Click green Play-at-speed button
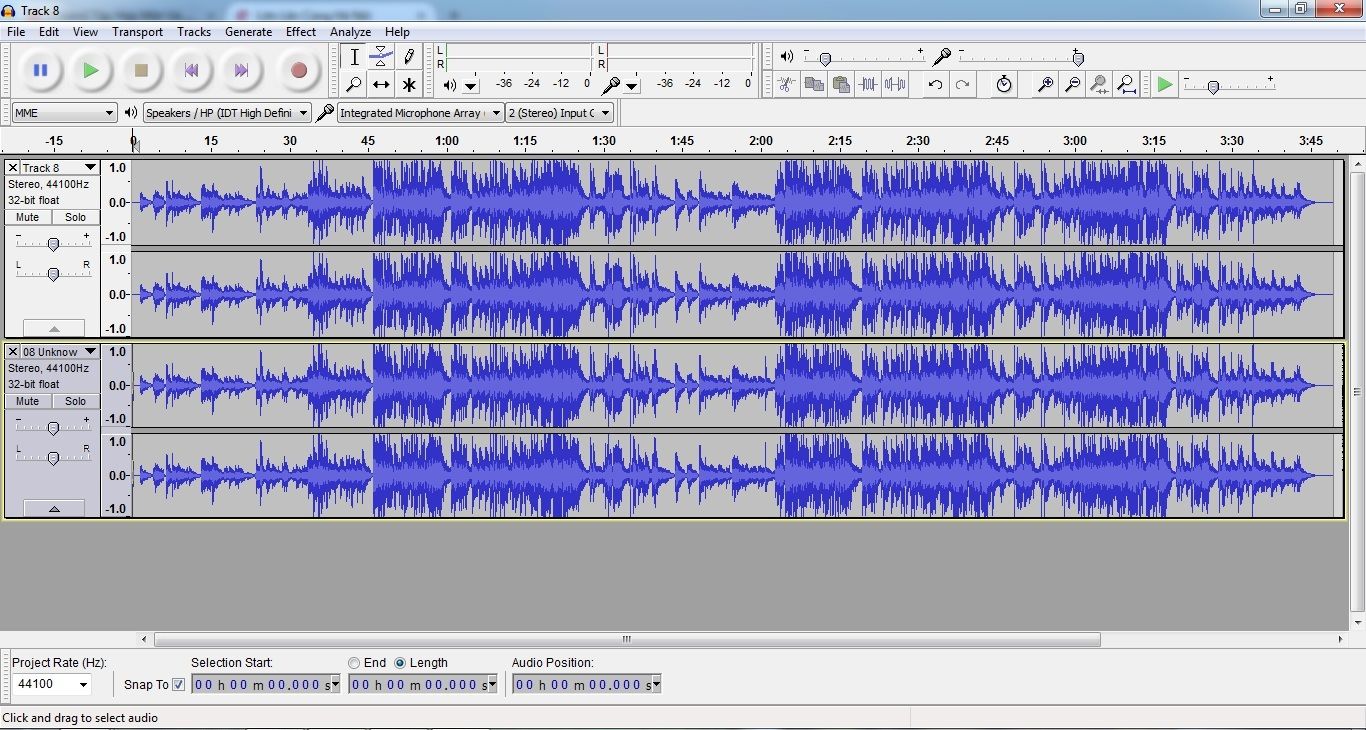The width and height of the screenshot is (1366, 730). (1165, 85)
